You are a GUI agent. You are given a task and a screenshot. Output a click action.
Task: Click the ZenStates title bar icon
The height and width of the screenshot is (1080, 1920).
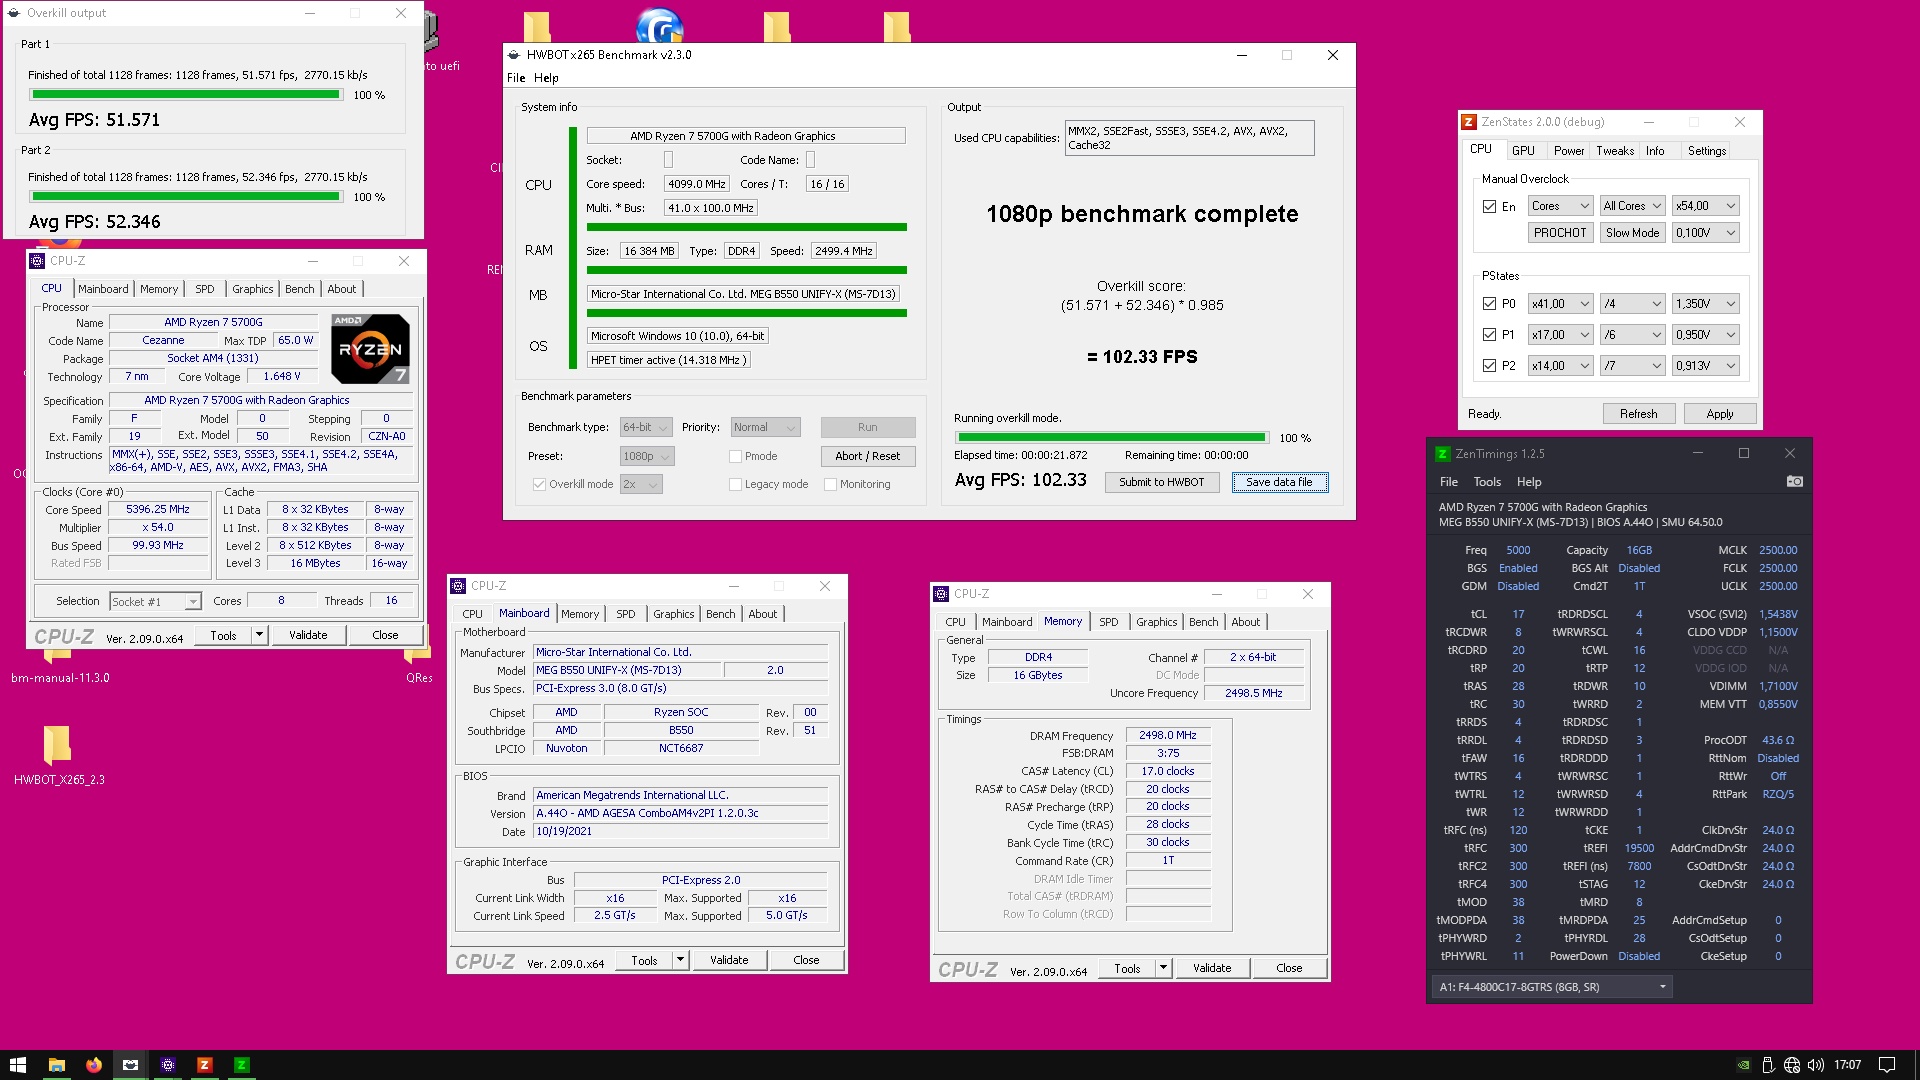point(1469,122)
